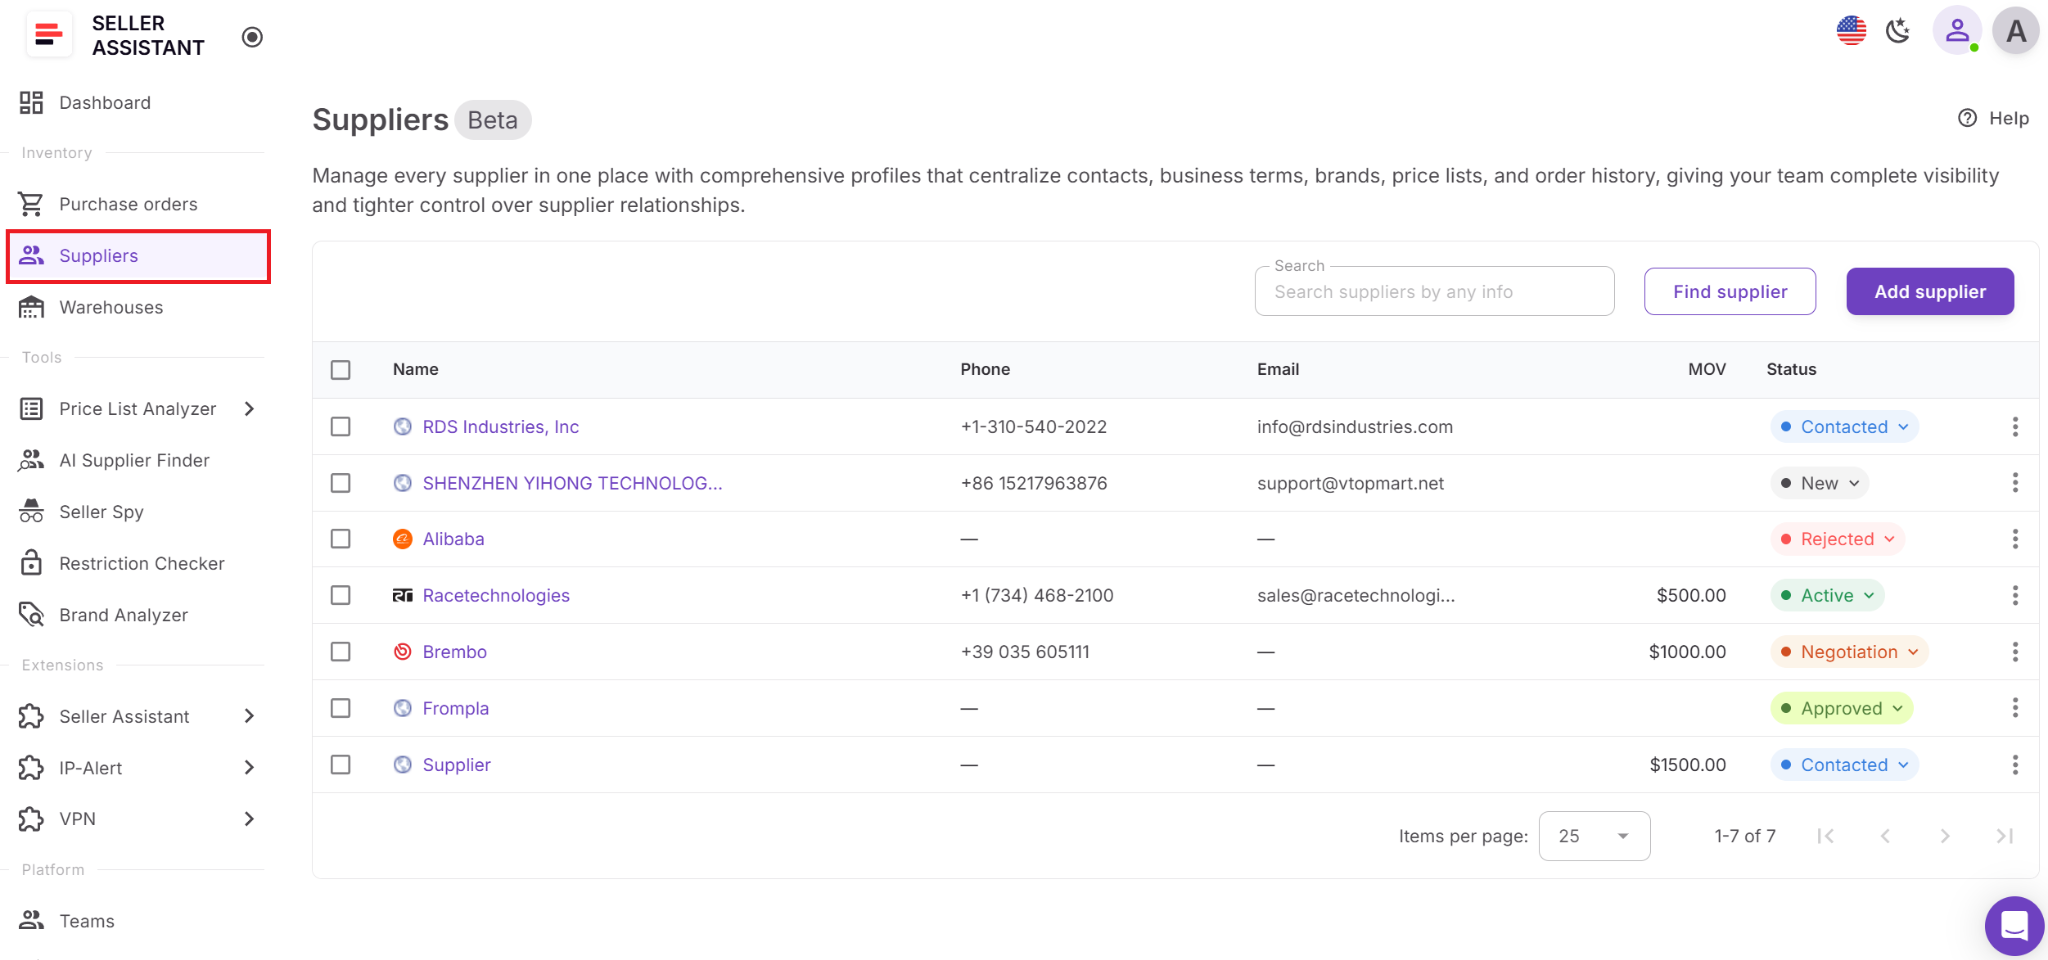The image size is (2048, 960).
Task: Open the Items per page dropdown
Action: pos(1594,835)
